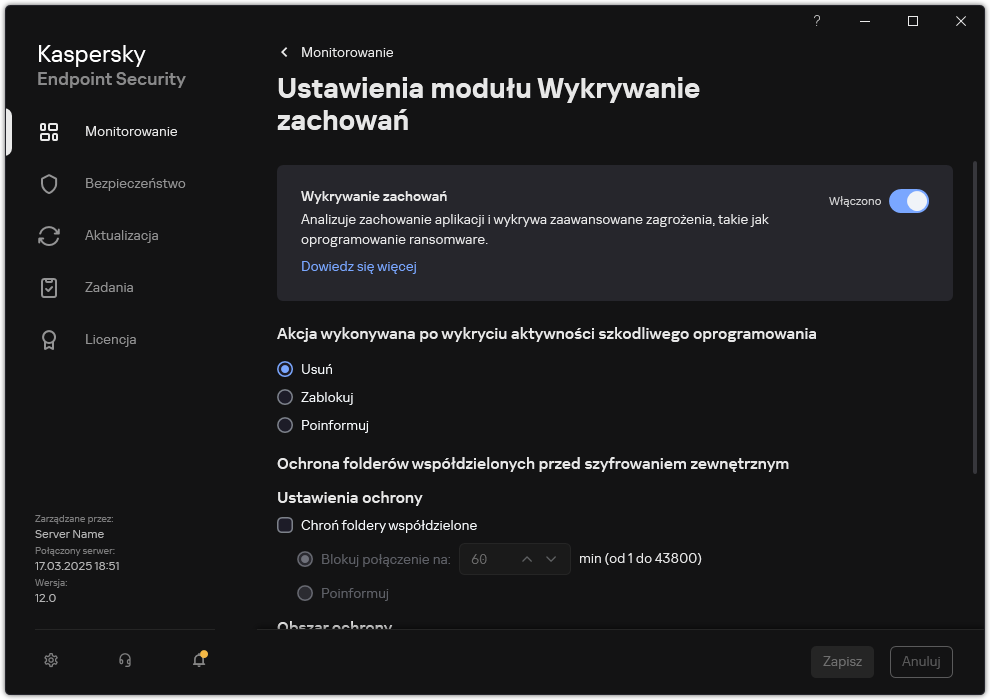This screenshot has height=700, width=990.
Task: Open application settings via gear icon
Action: tap(50, 660)
